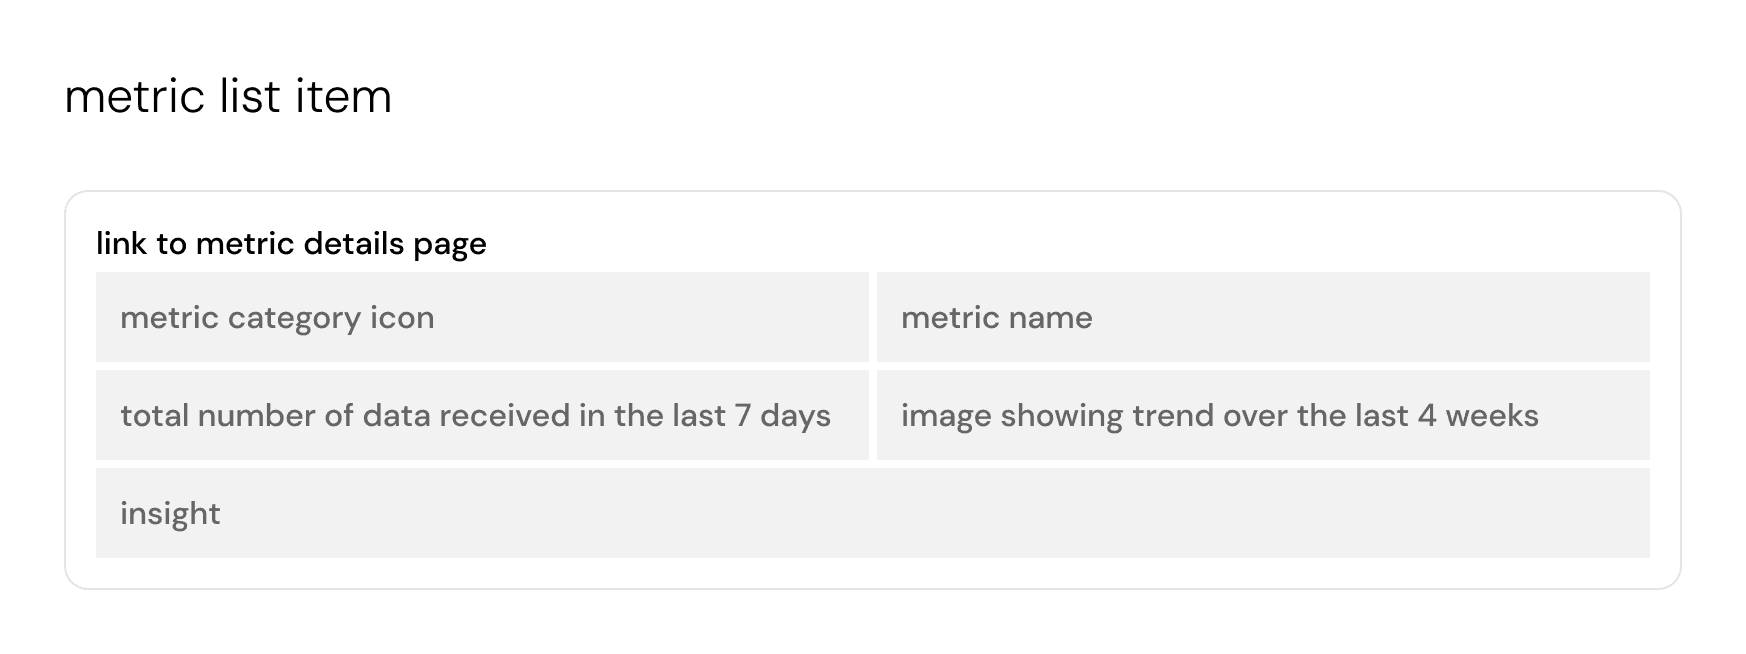Click empty gray area right of 'insight'
This screenshot has width=1746, height=654.
click(x=935, y=513)
